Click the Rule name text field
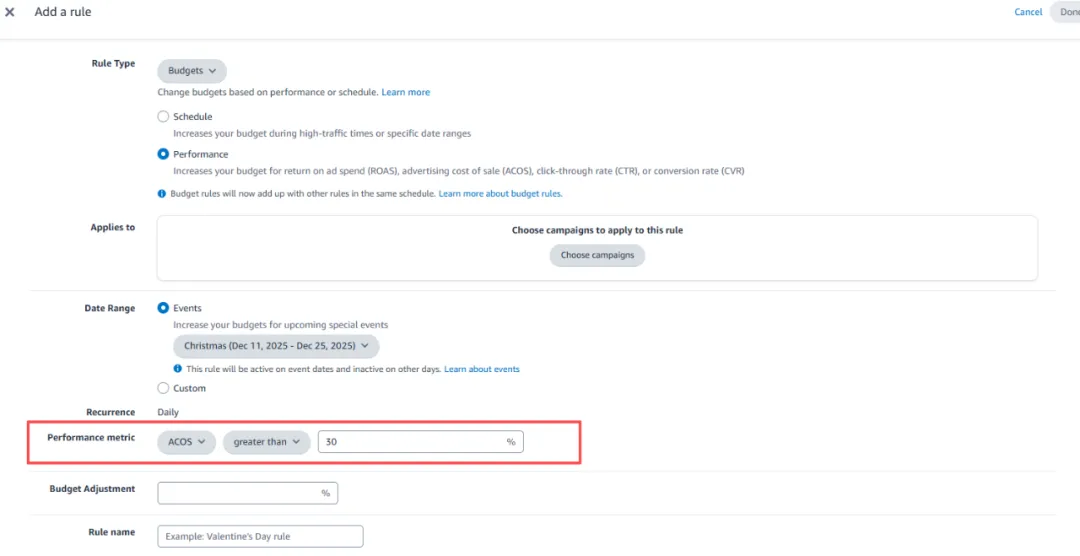 260,537
